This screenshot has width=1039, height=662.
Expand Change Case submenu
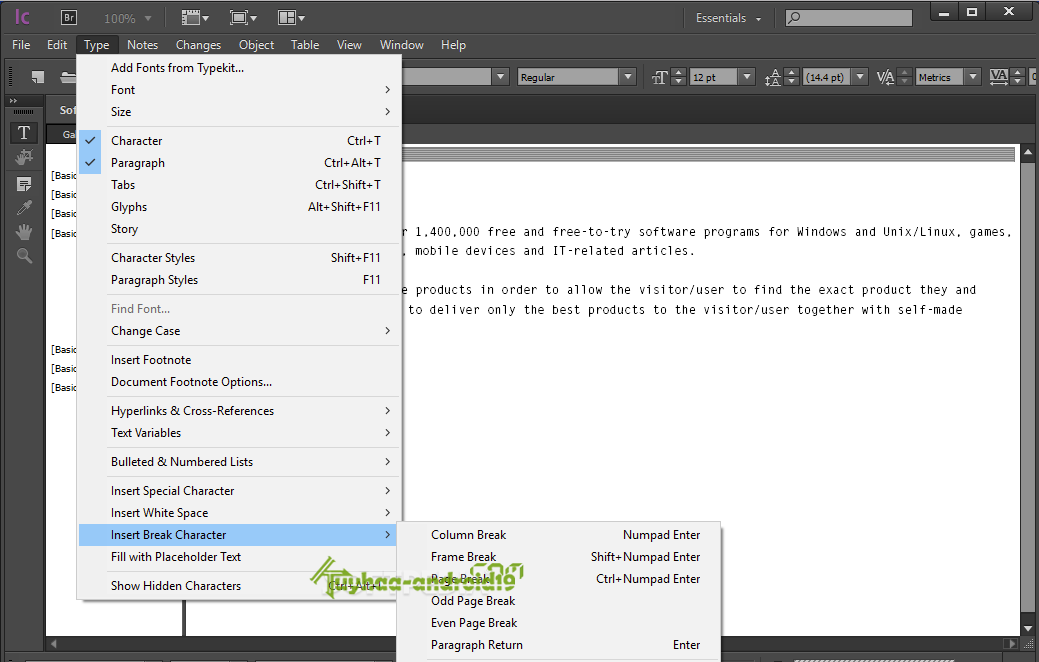[240, 331]
